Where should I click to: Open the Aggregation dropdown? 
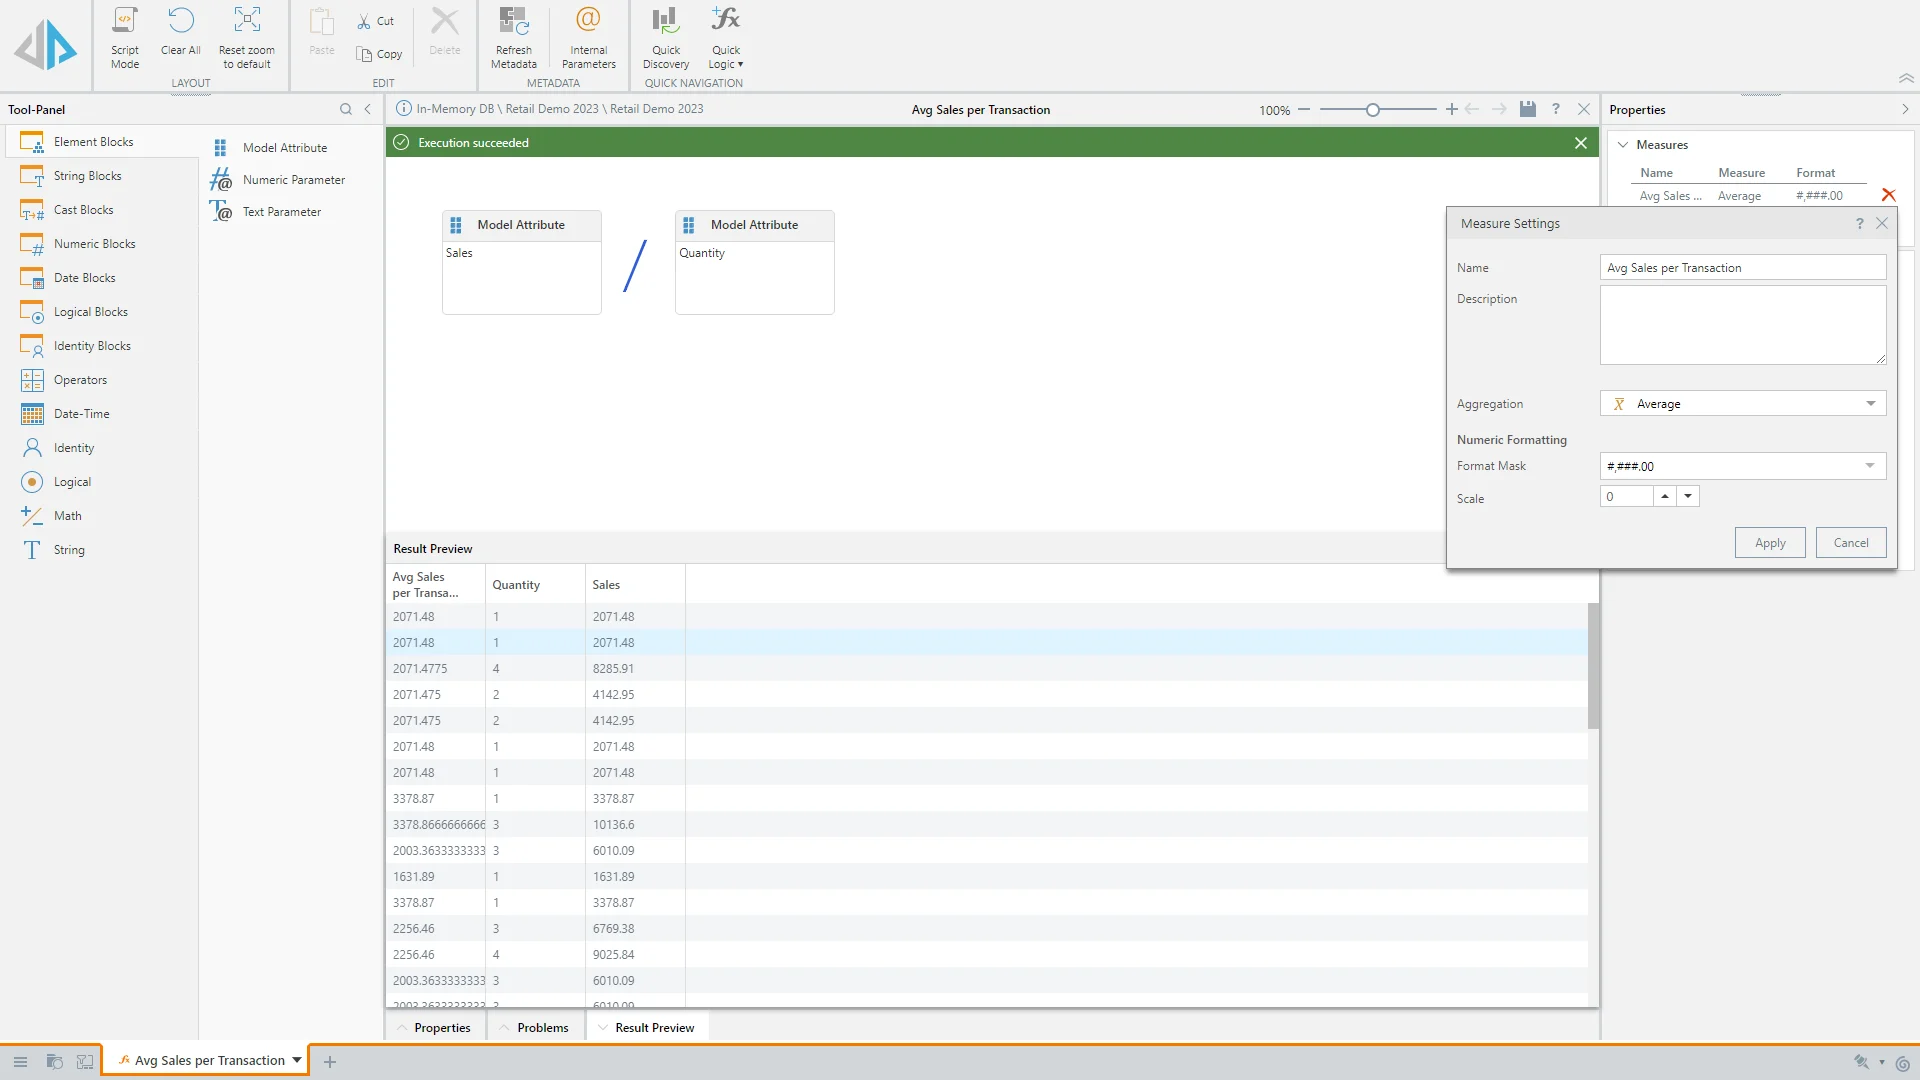click(1870, 403)
